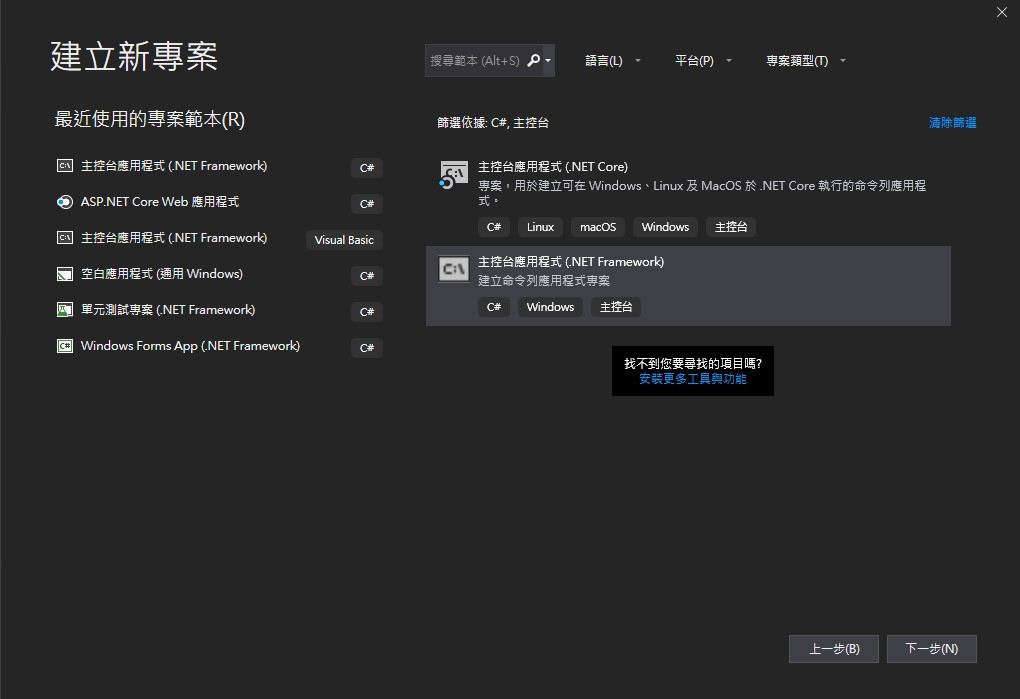Click the macOS tag of the .NET Core template
The width and height of the screenshot is (1020, 699).
point(598,227)
